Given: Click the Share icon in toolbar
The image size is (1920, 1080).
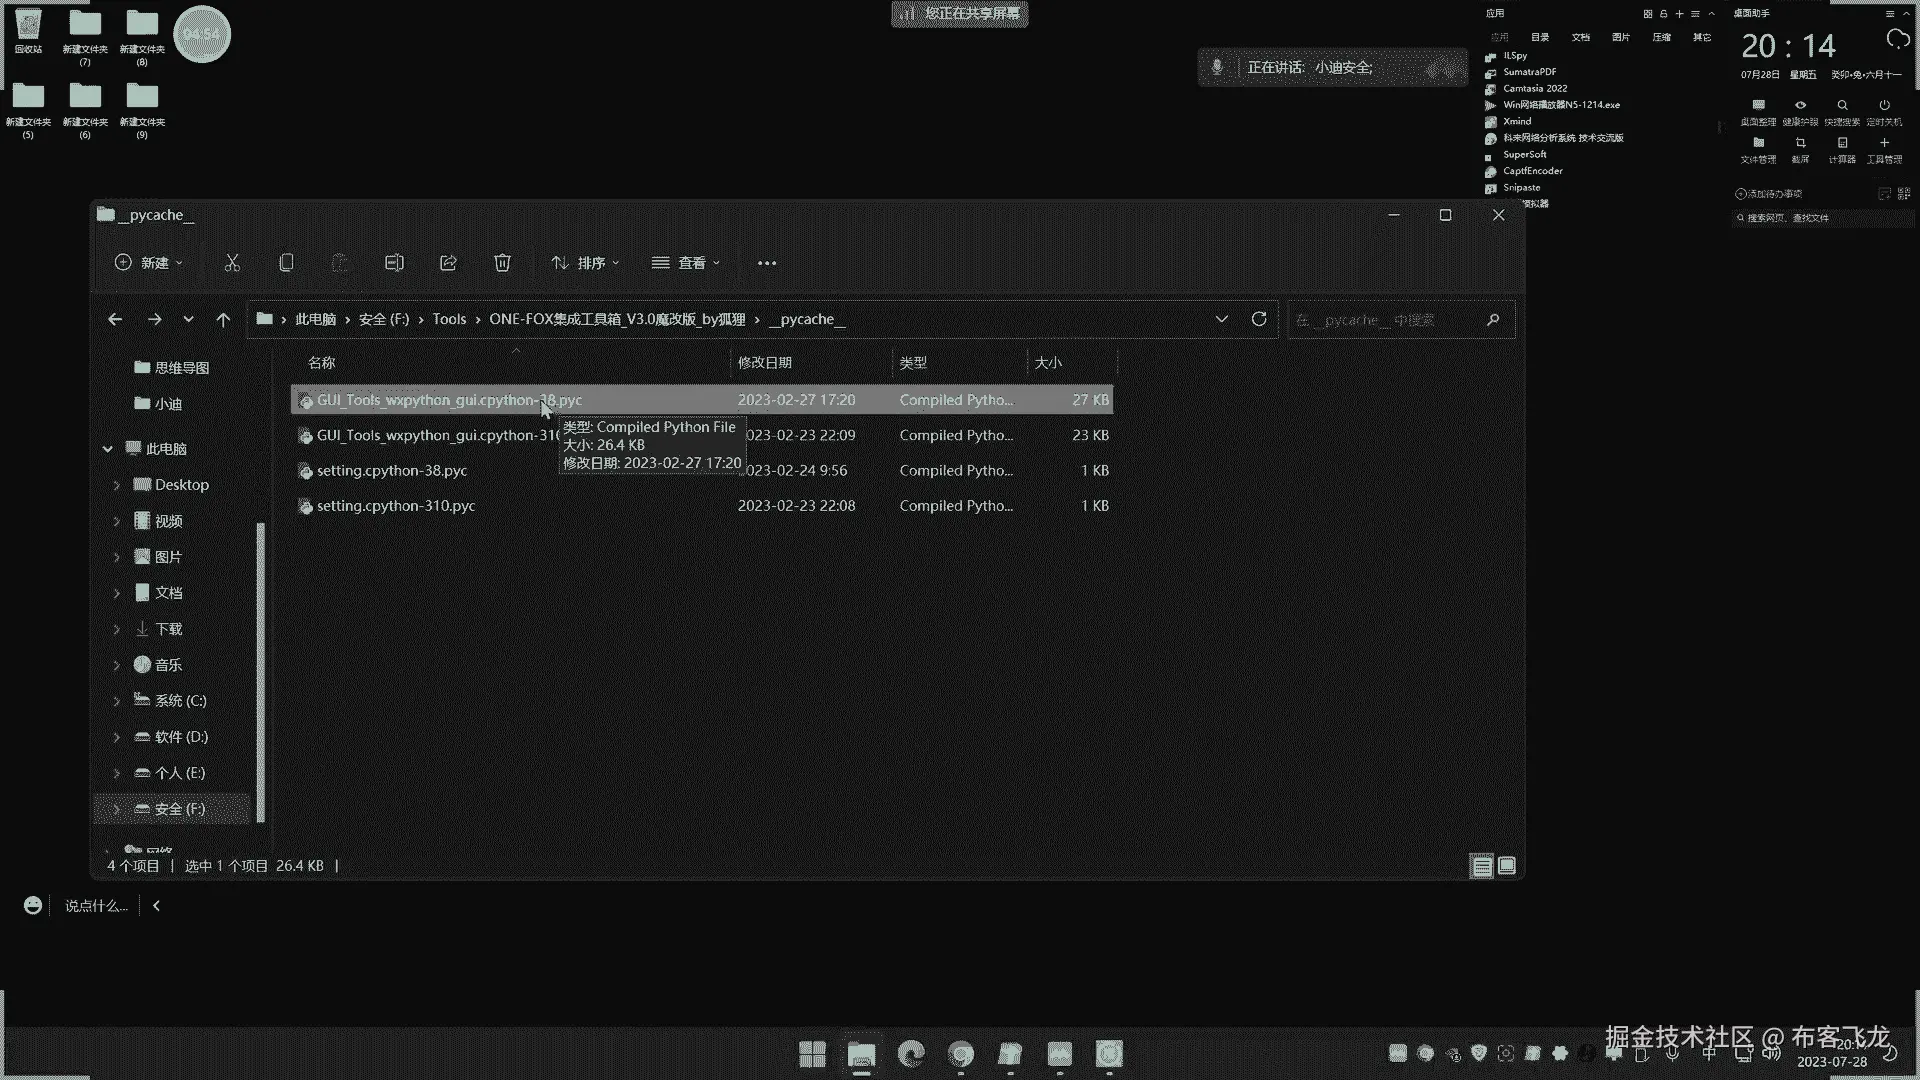Looking at the screenshot, I should point(448,263).
